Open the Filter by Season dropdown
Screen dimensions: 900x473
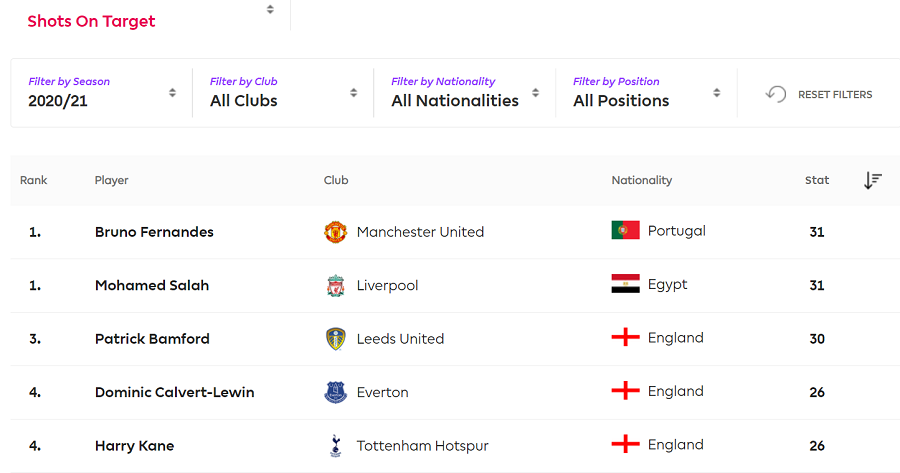(102, 92)
